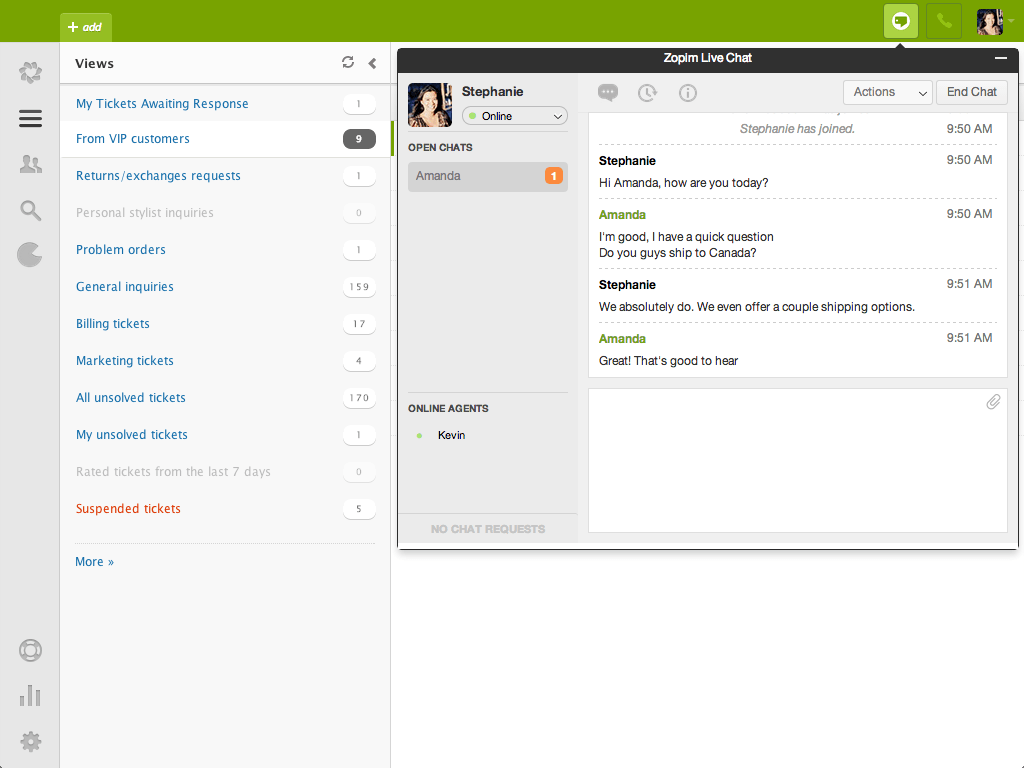Click the More » link
This screenshot has height=768, width=1024.
(x=94, y=562)
